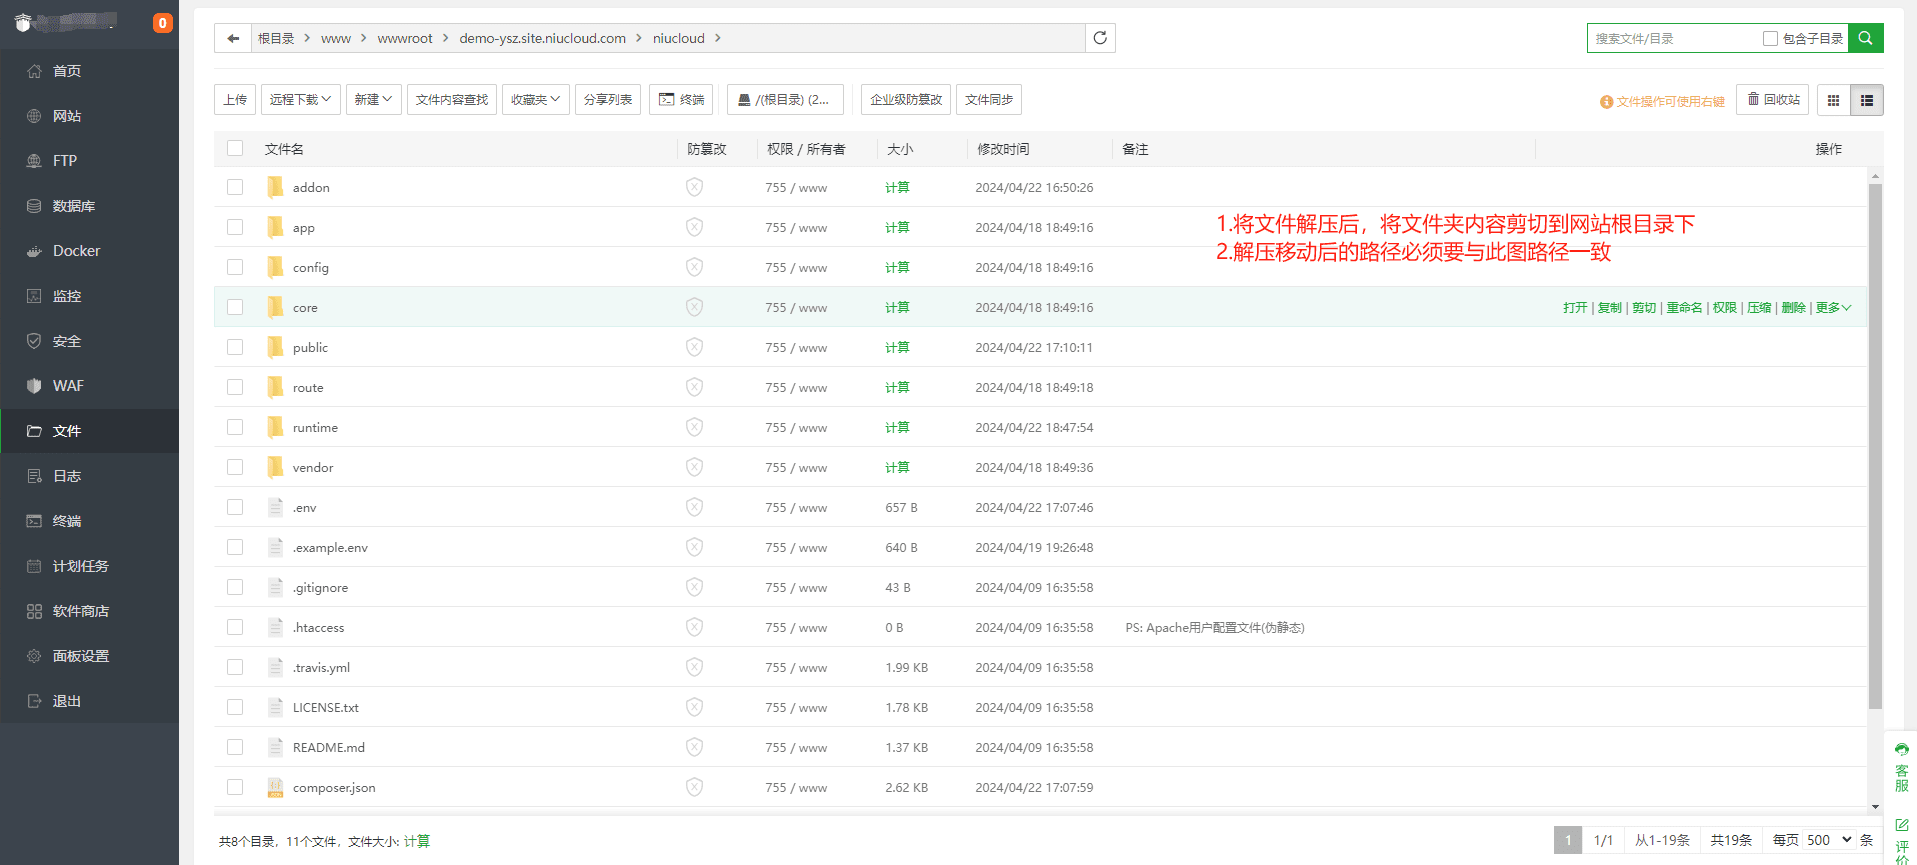1917x865 pixels.
Task: Open the 回收站 recycle bin
Action: (x=1773, y=100)
